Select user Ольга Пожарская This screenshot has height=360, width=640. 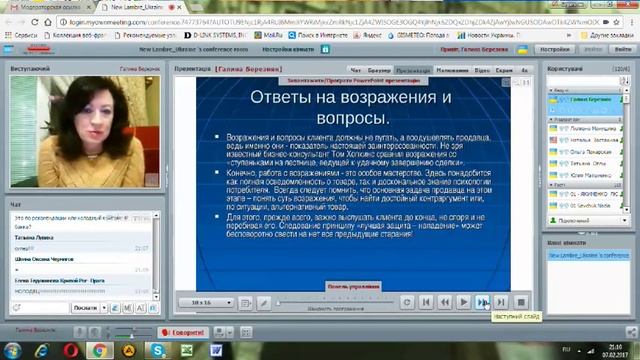[x=586, y=152]
